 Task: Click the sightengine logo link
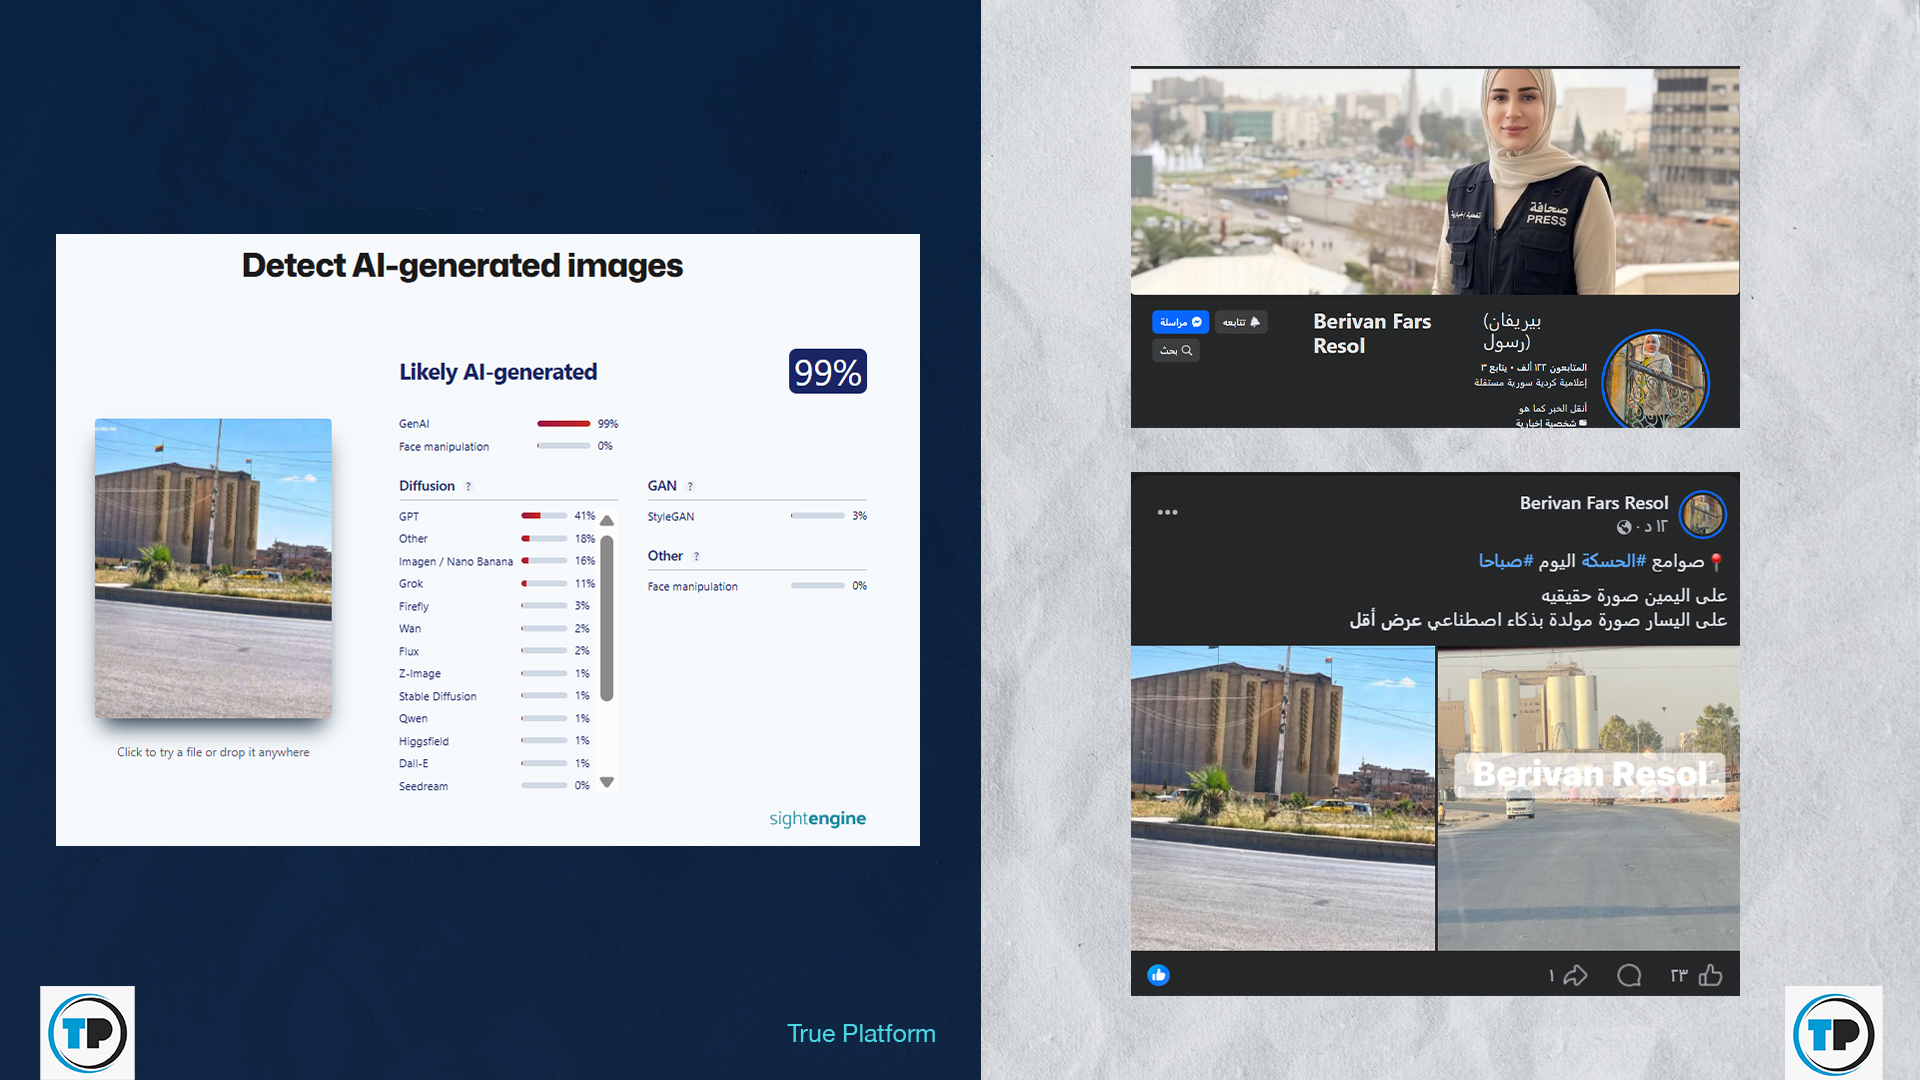(x=817, y=818)
